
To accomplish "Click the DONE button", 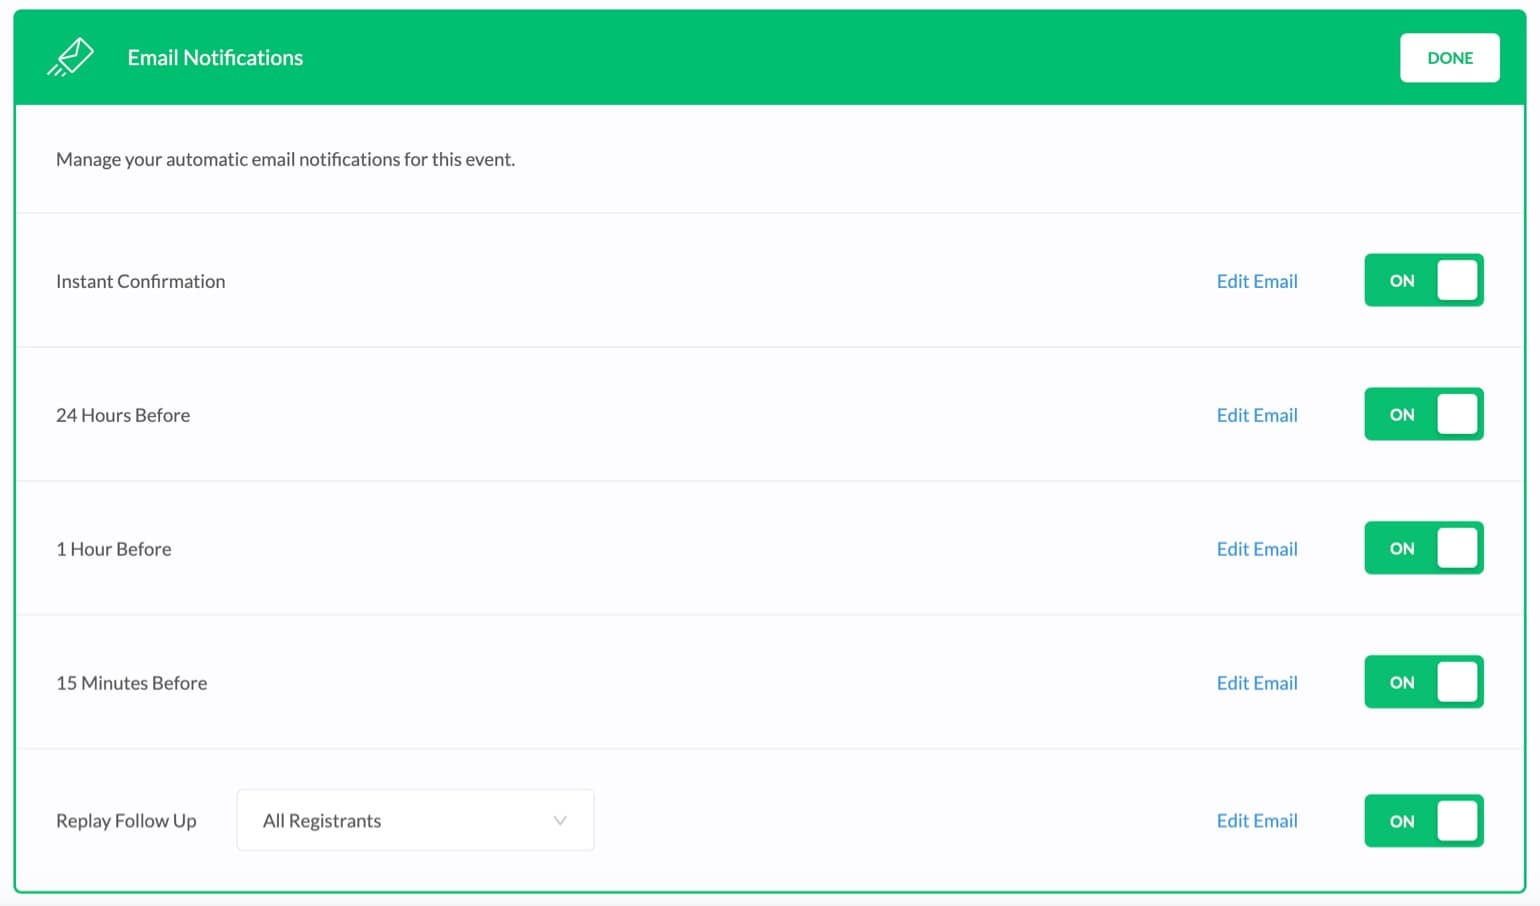I will click(1449, 58).
